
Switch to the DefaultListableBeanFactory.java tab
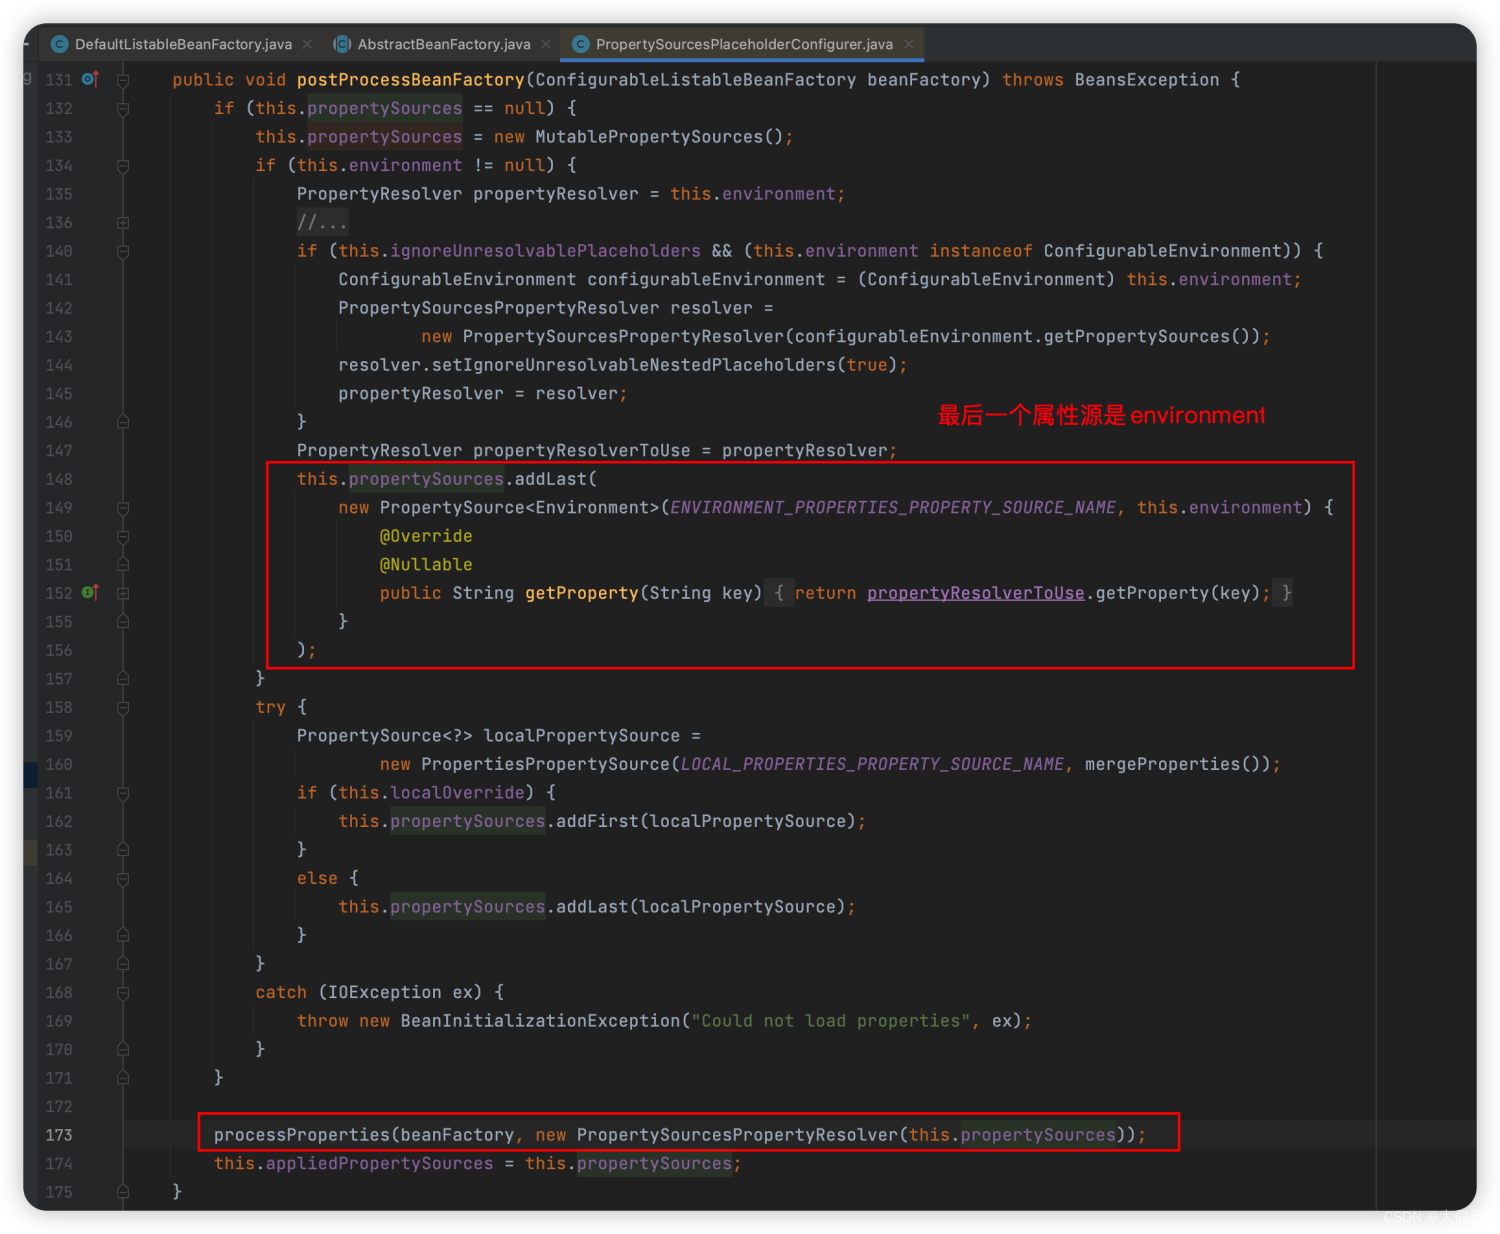(183, 44)
